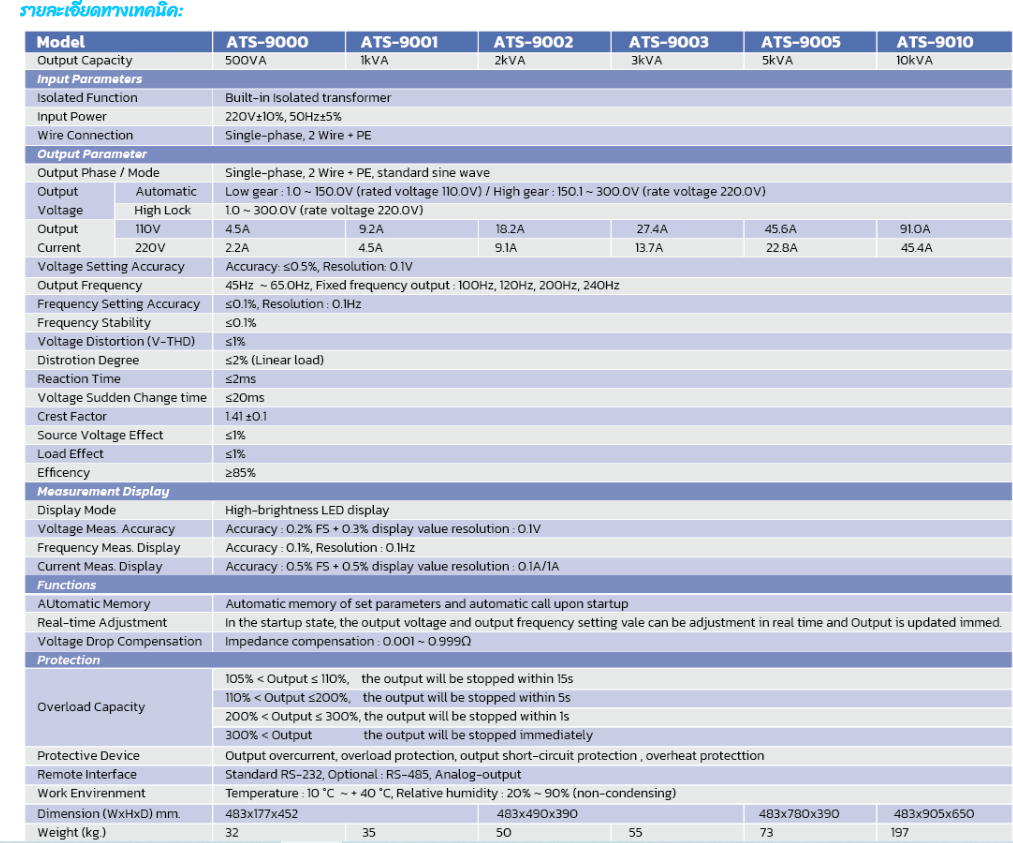The height and width of the screenshot is (843, 1013).
Task: Click the High-brightness LED display text
Action: [x=307, y=510]
